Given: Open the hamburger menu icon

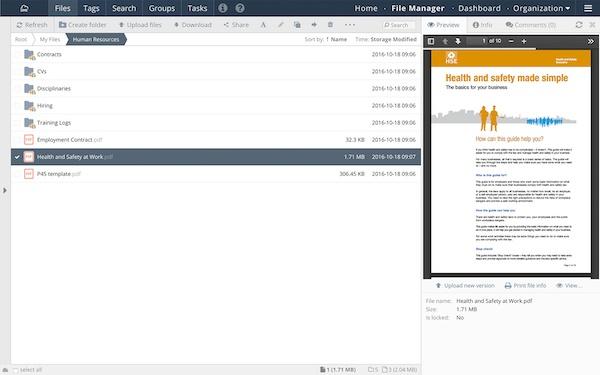Looking at the screenshot, I should [x=588, y=8].
